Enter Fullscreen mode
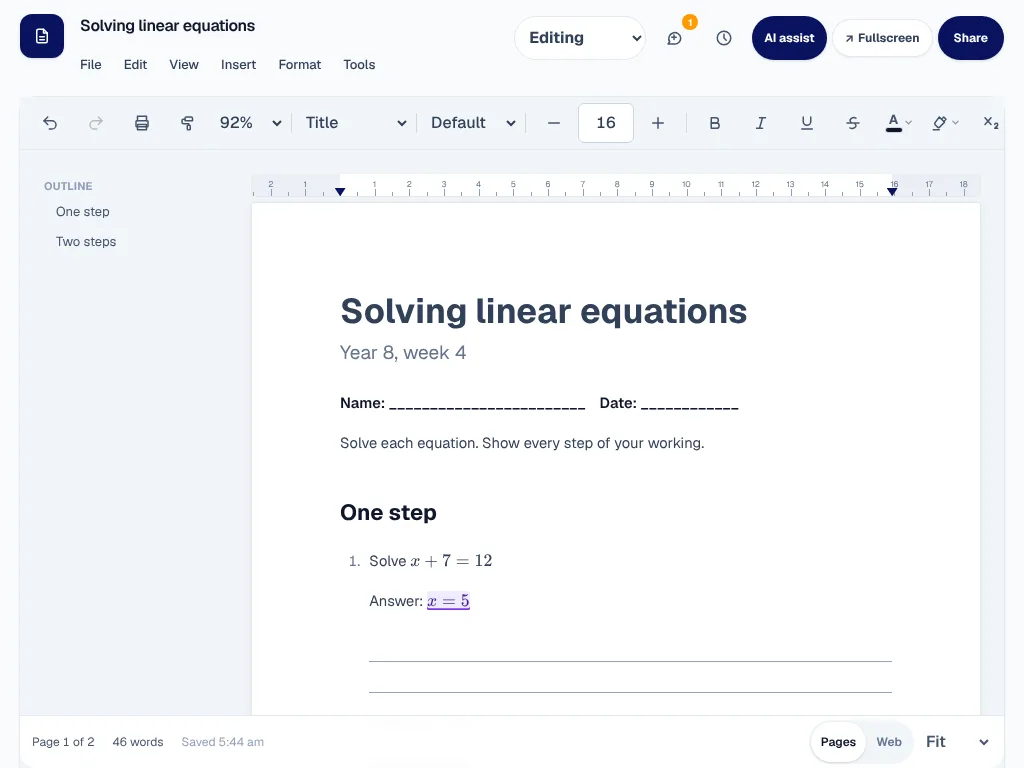Image resolution: width=1024 pixels, height=768 pixels. click(x=882, y=38)
